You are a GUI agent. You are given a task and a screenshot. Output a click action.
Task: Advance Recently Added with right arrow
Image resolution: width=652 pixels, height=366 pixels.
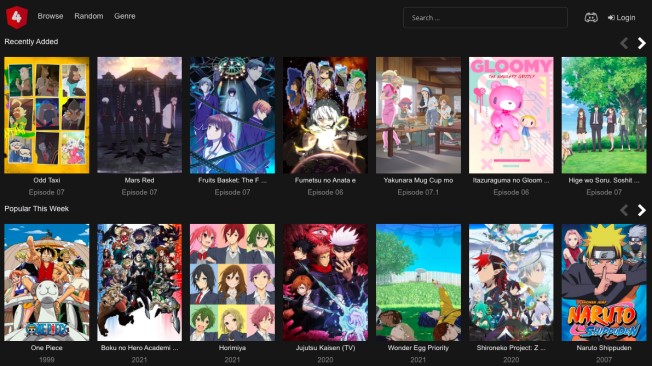[642, 43]
